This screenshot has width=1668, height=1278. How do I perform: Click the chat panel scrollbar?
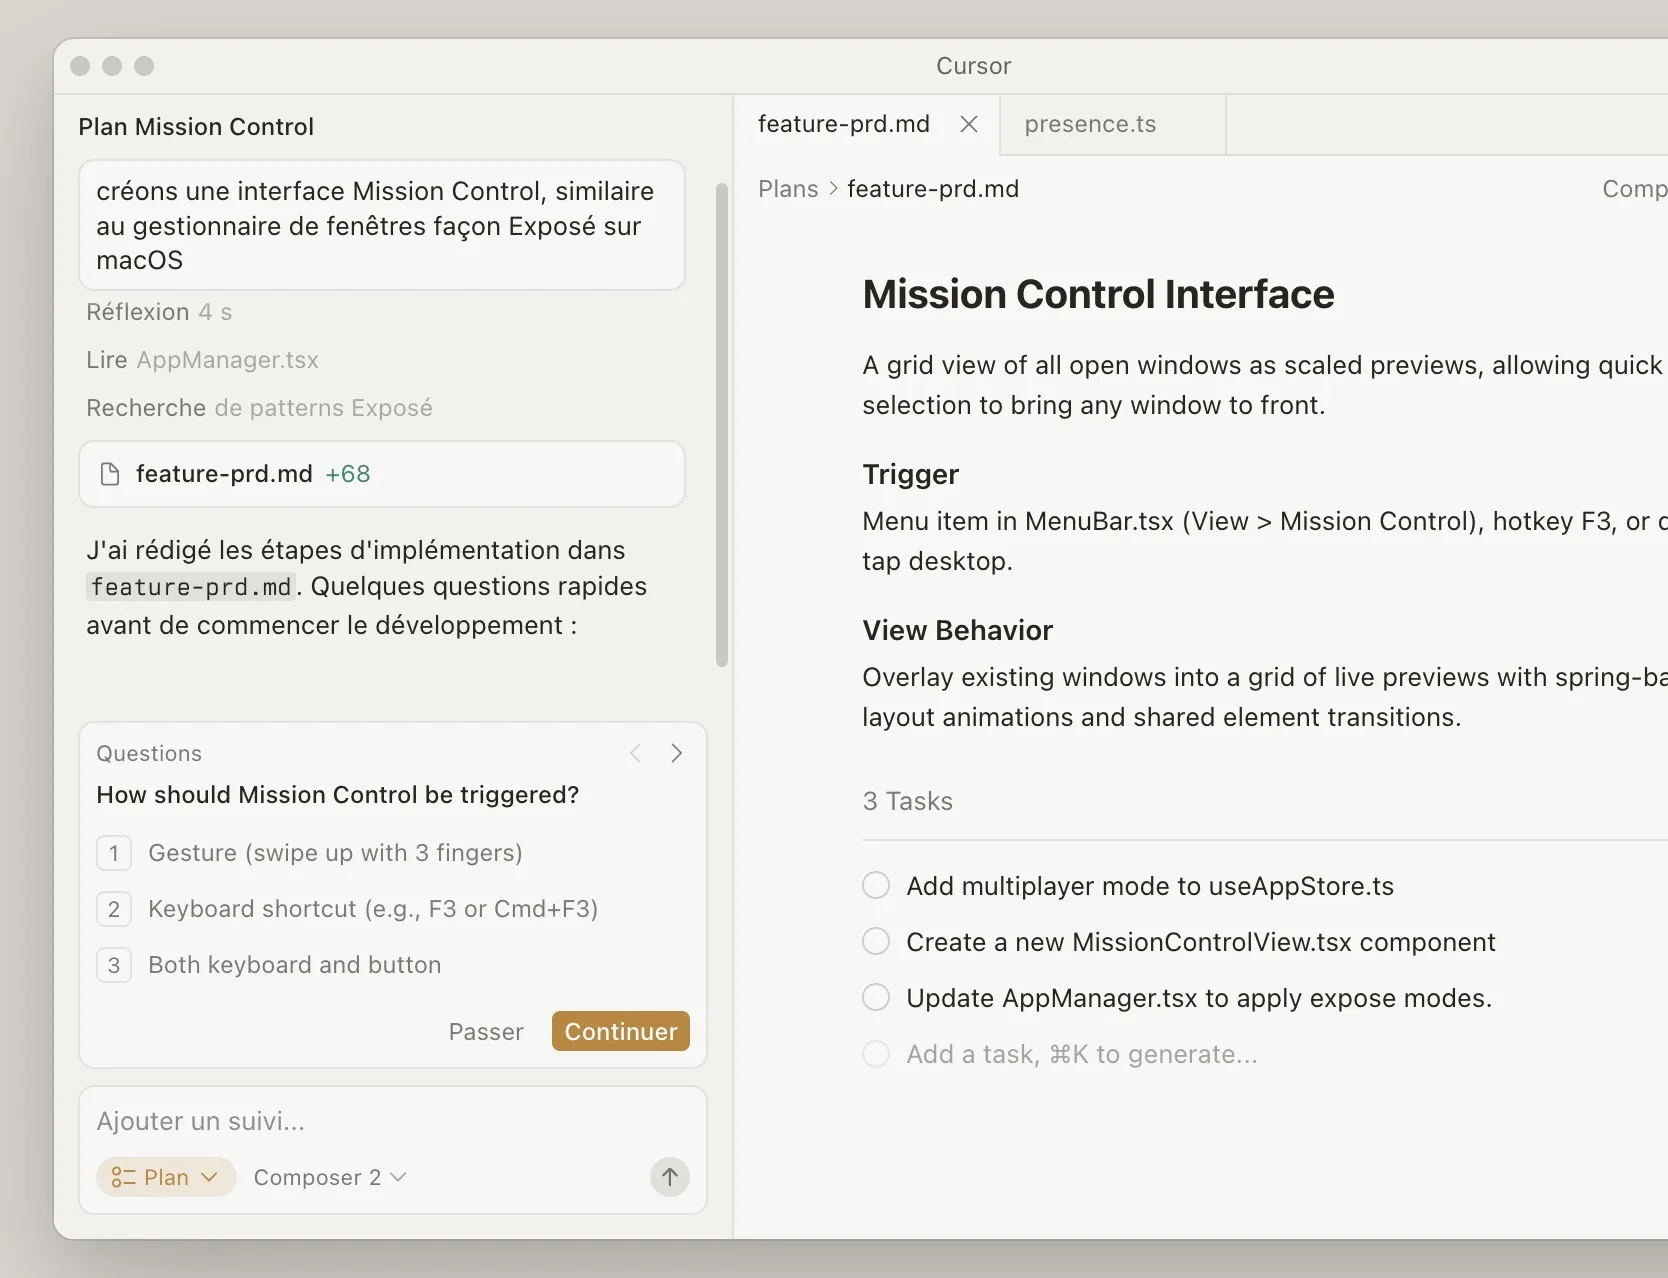click(x=722, y=425)
